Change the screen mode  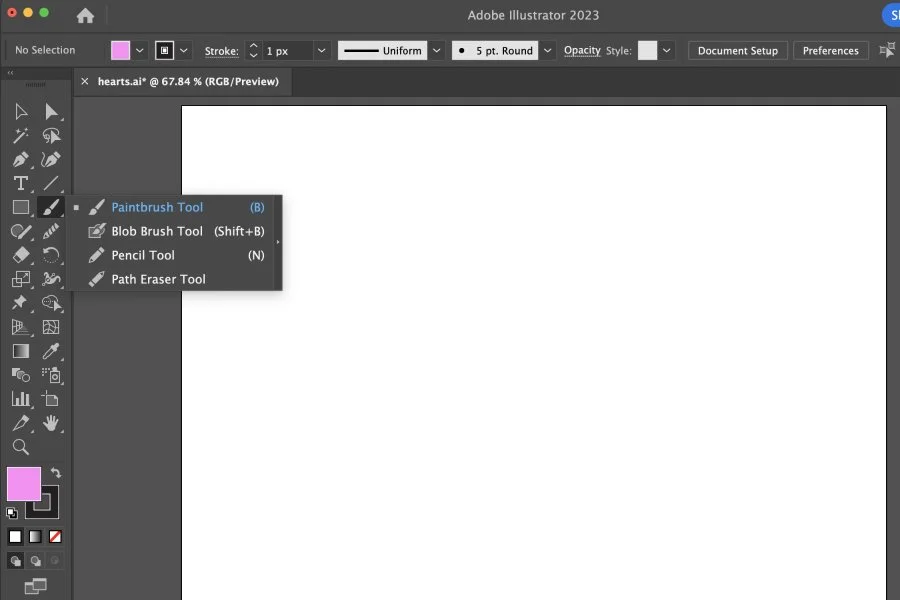click(x=36, y=586)
